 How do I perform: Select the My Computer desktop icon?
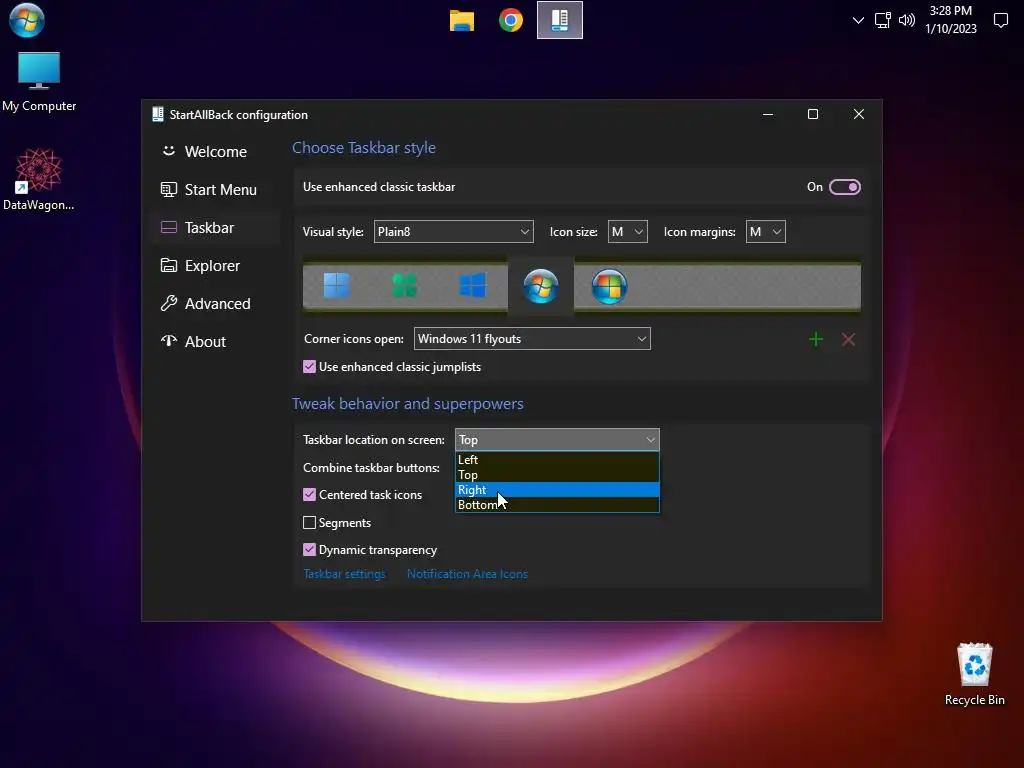click(39, 82)
